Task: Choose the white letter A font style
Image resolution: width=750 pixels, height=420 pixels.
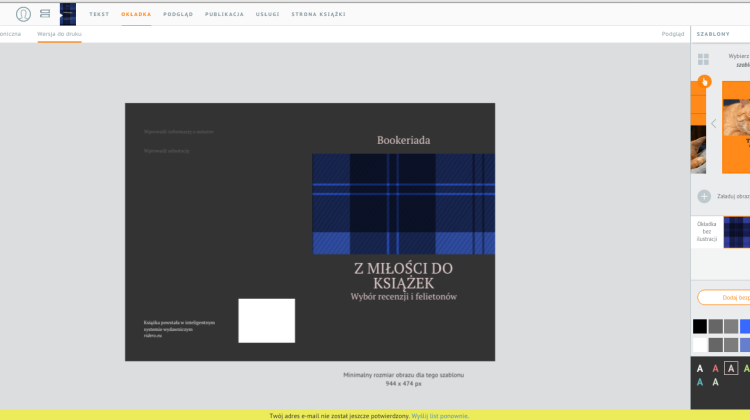Action: tap(700, 368)
